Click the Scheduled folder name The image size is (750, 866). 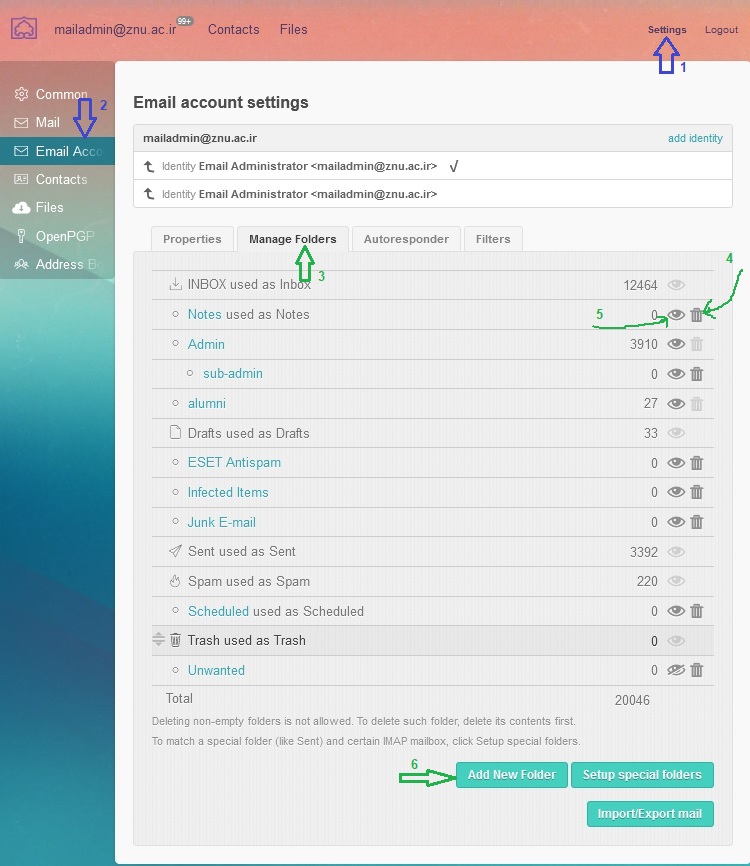[x=218, y=611]
